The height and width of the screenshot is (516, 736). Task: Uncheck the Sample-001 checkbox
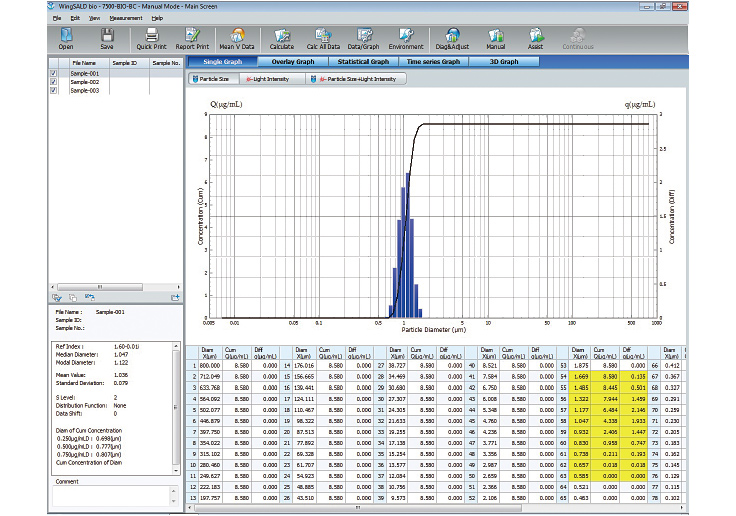click(53, 74)
